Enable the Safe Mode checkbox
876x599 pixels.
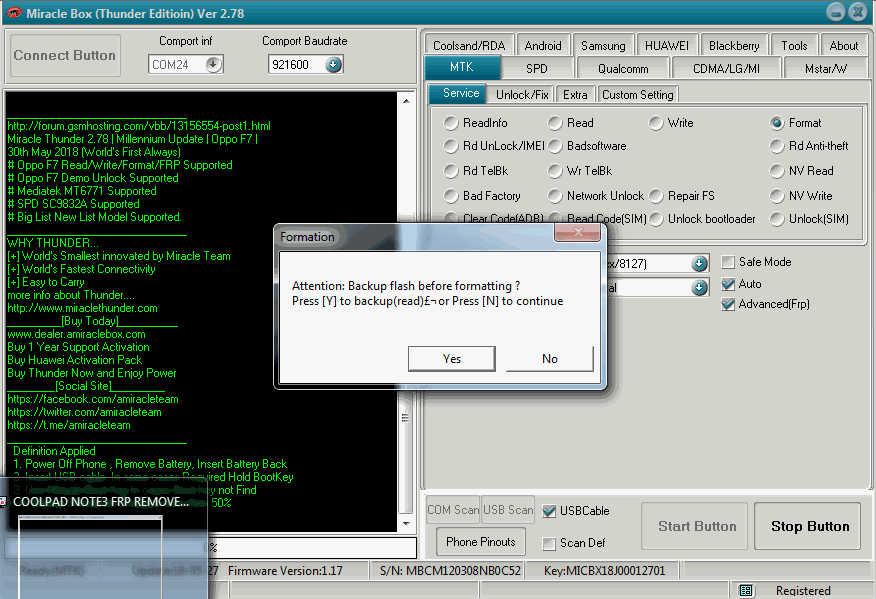pyautogui.click(x=728, y=262)
